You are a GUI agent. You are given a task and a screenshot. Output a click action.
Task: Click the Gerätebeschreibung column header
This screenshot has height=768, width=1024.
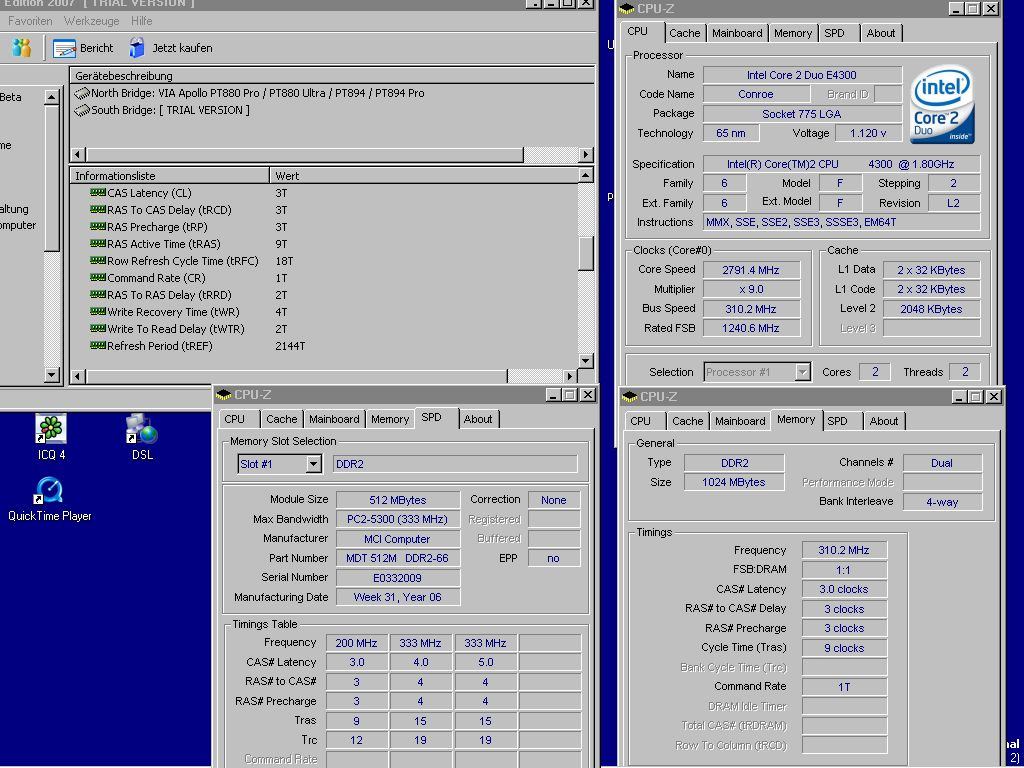click(332, 76)
